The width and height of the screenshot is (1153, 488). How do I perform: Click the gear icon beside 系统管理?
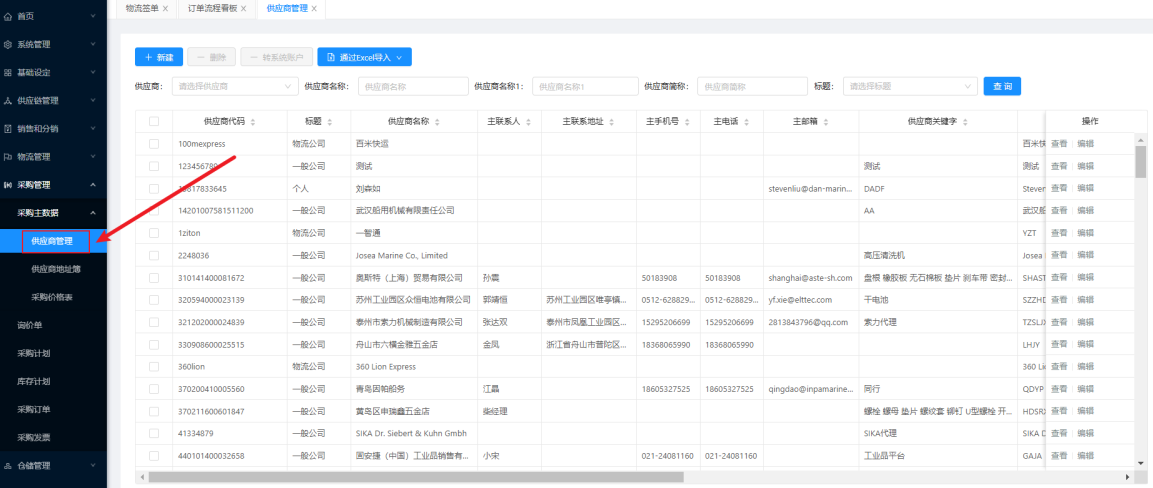tap(9, 45)
